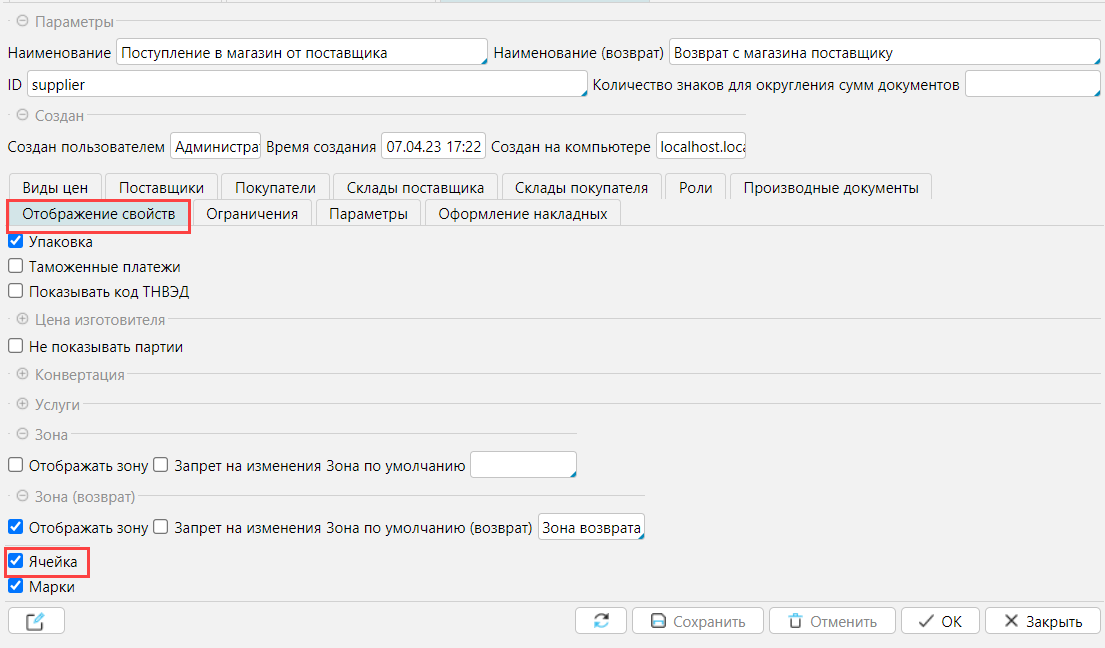Click the Закрыть button
This screenshot has height=648, width=1105.
(1042, 621)
